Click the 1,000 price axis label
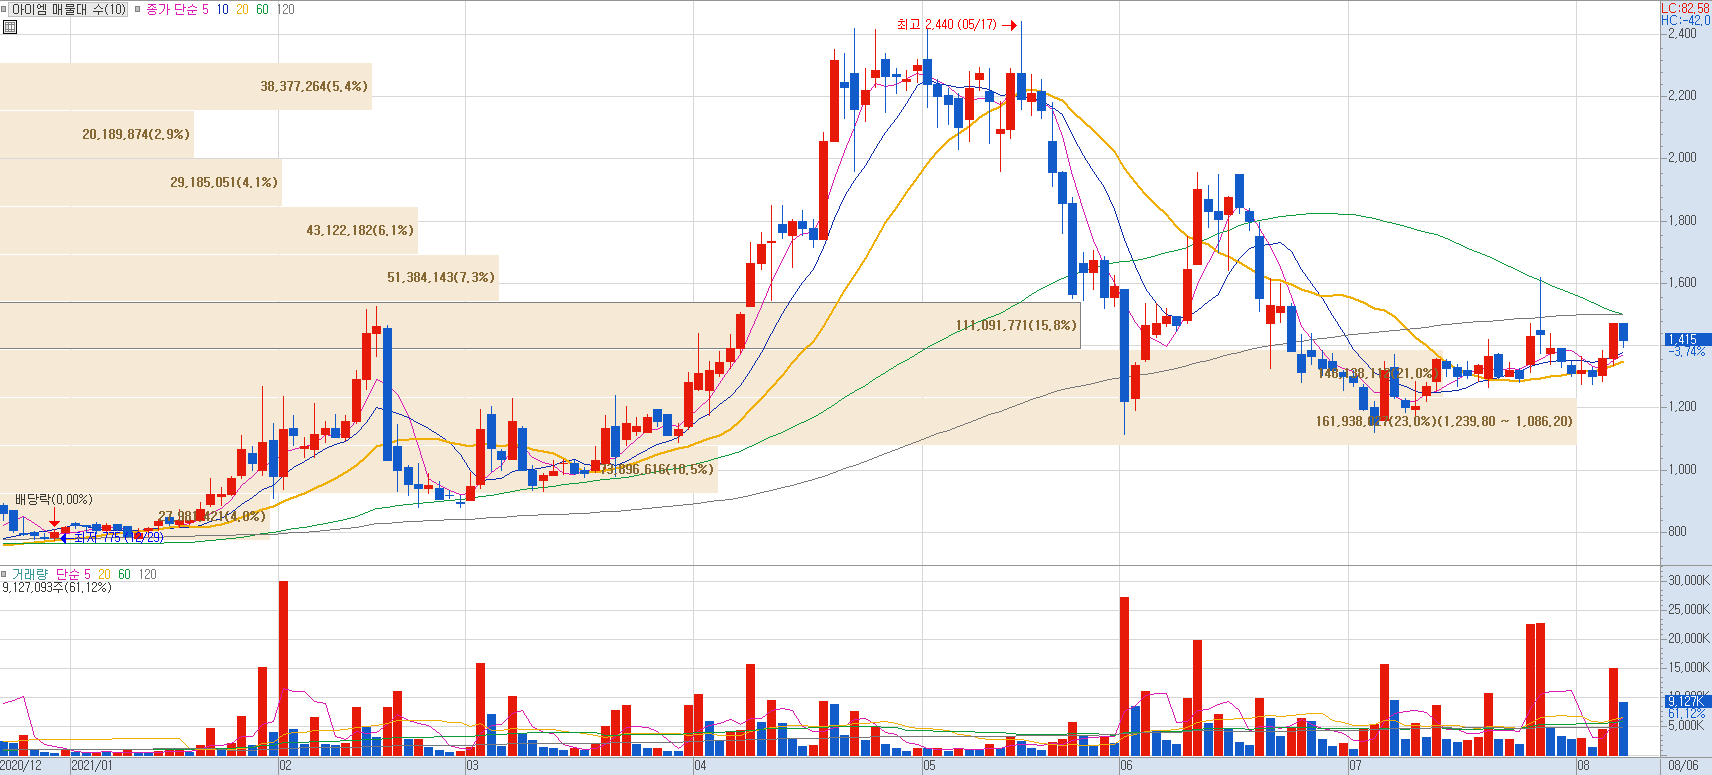Viewport: 1712px width, 775px height. [1682, 469]
